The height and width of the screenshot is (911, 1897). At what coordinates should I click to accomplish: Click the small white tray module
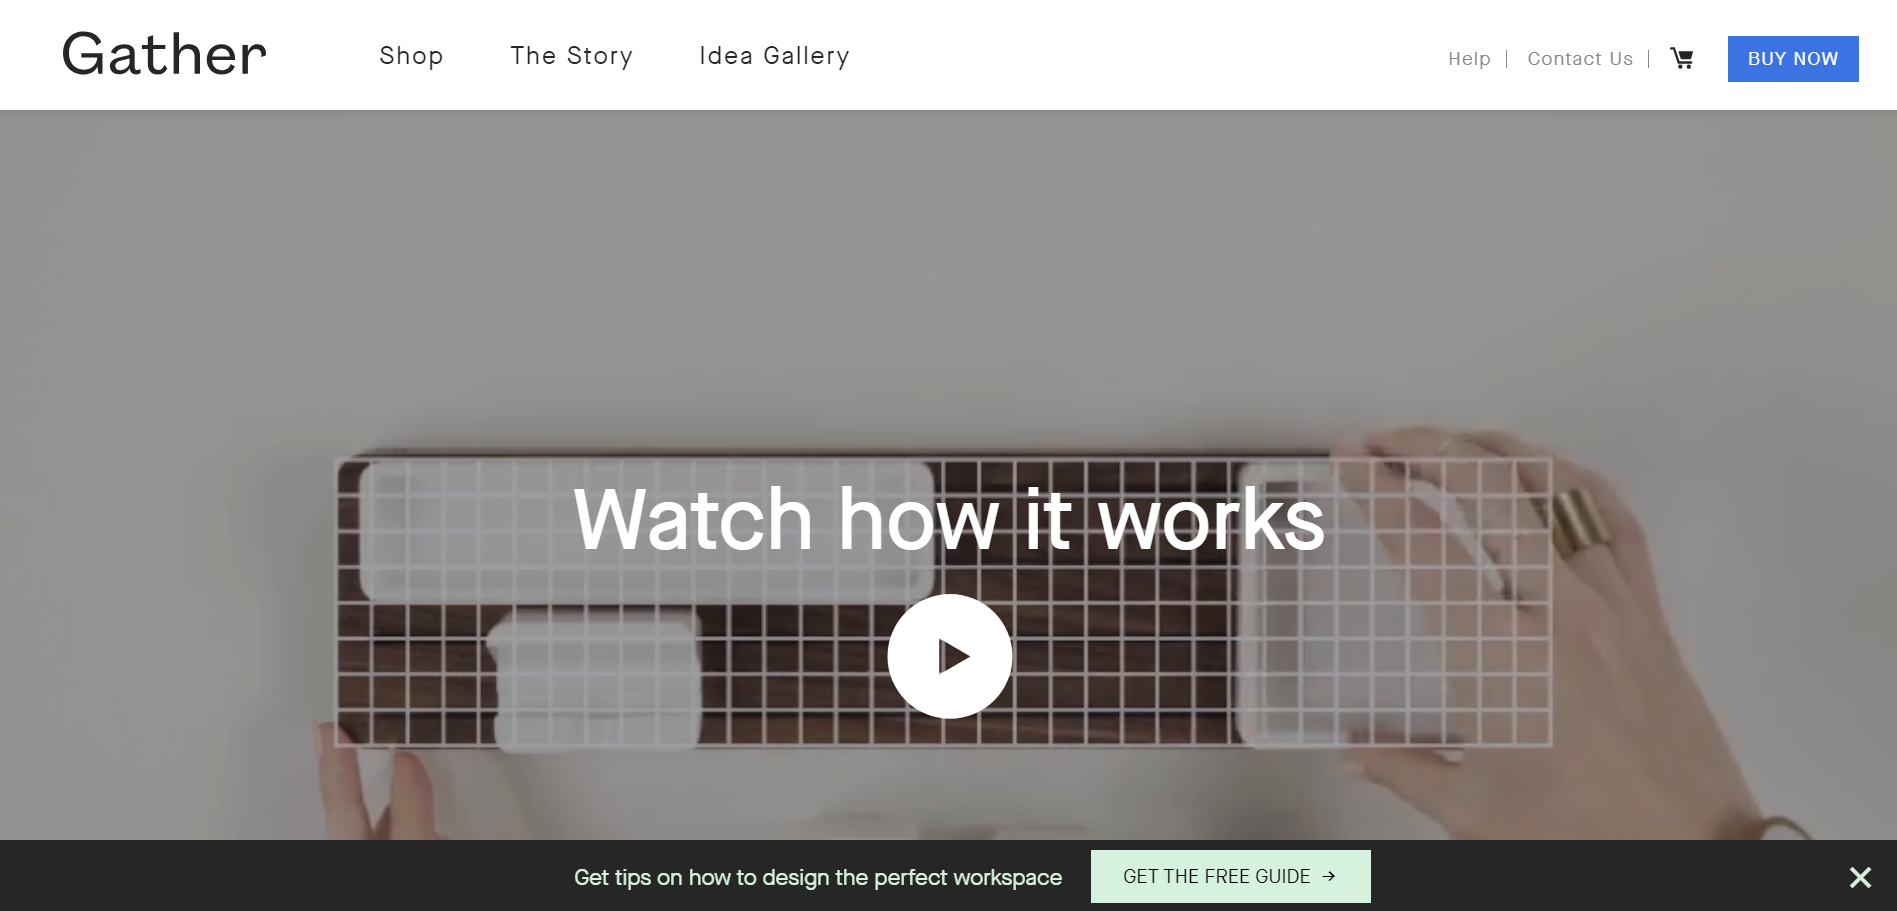point(595,679)
